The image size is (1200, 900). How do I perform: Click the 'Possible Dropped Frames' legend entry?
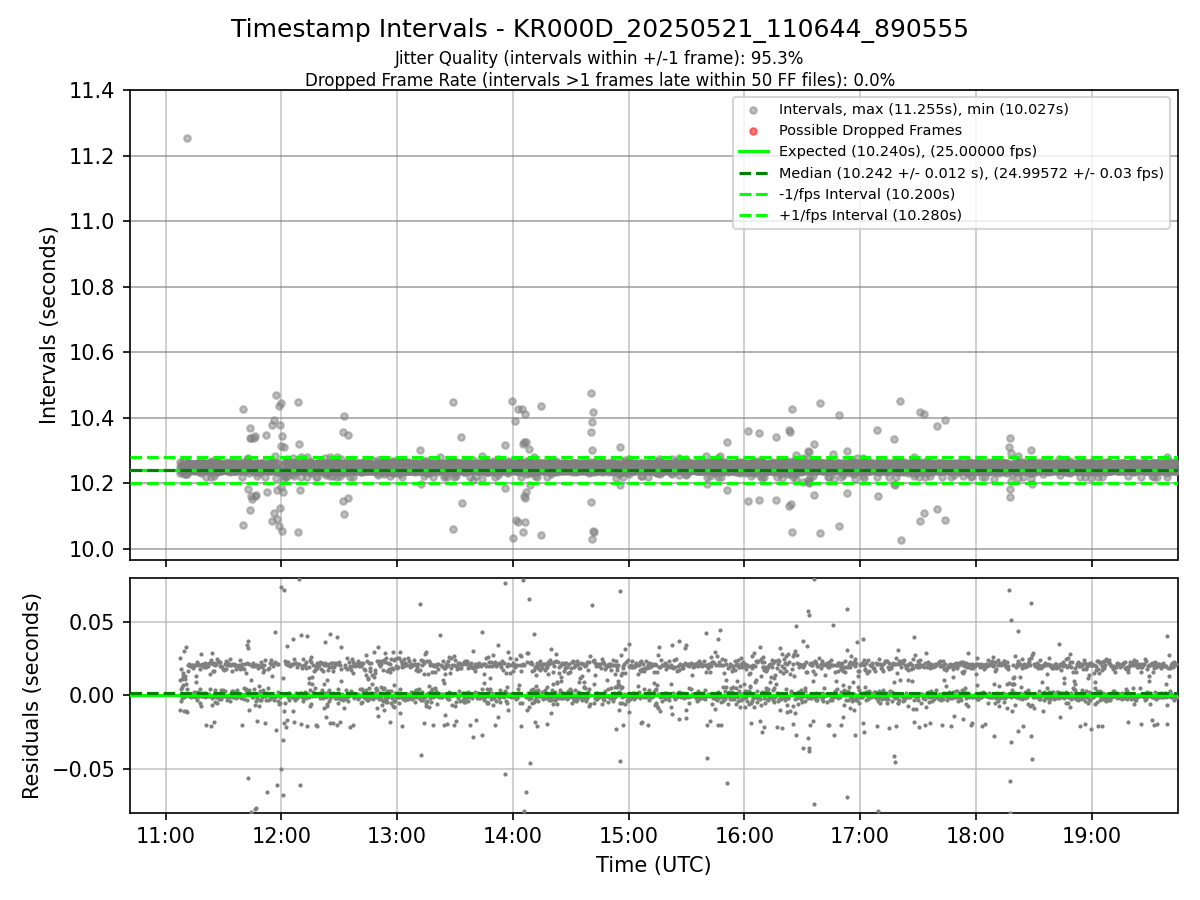coord(870,130)
